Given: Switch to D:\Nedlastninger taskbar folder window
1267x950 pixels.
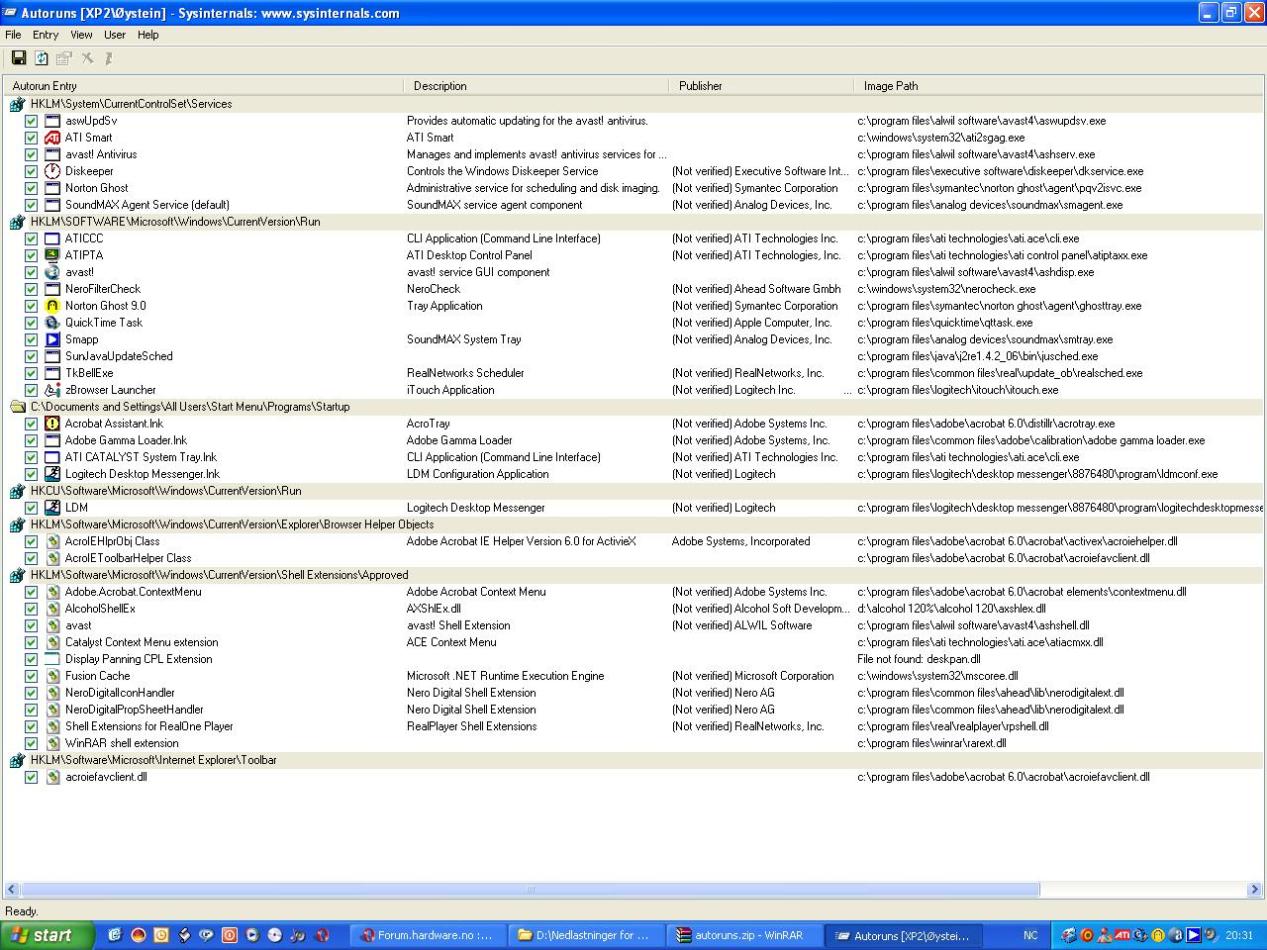Looking at the screenshot, I should click(x=586, y=936).
